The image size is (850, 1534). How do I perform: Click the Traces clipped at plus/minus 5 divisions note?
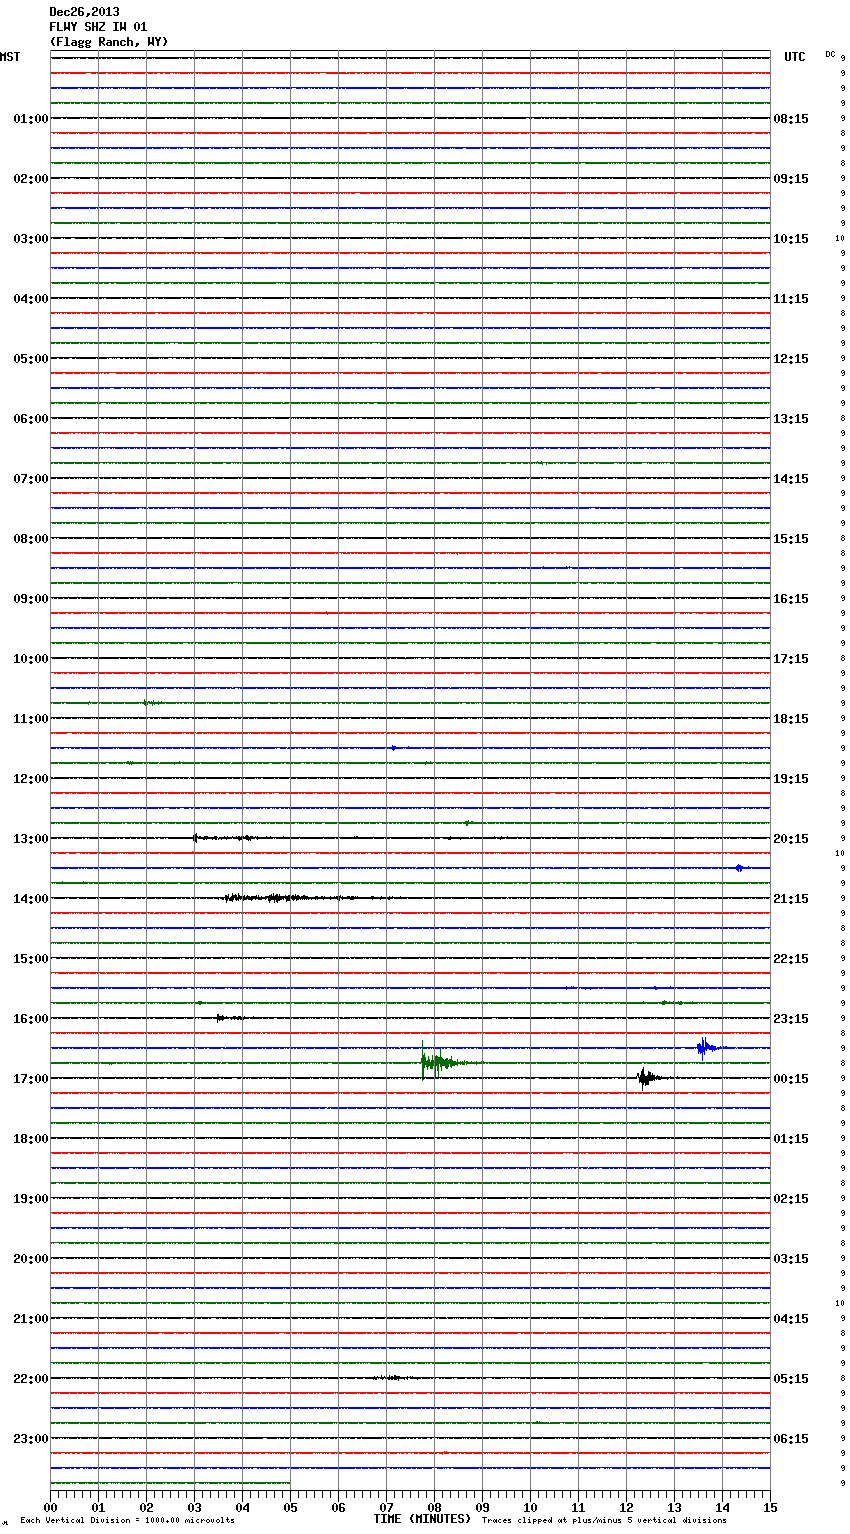[x=604, y=1520]
